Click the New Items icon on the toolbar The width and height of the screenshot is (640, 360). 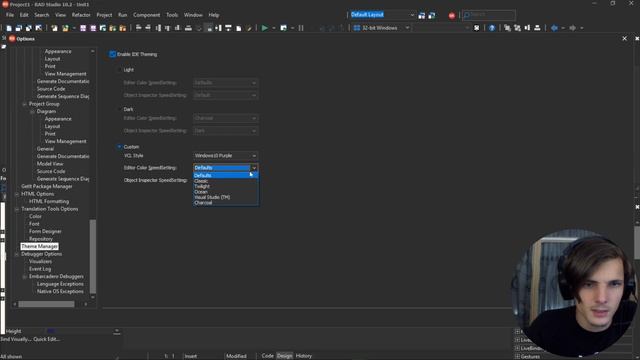(x=9, y=28)
